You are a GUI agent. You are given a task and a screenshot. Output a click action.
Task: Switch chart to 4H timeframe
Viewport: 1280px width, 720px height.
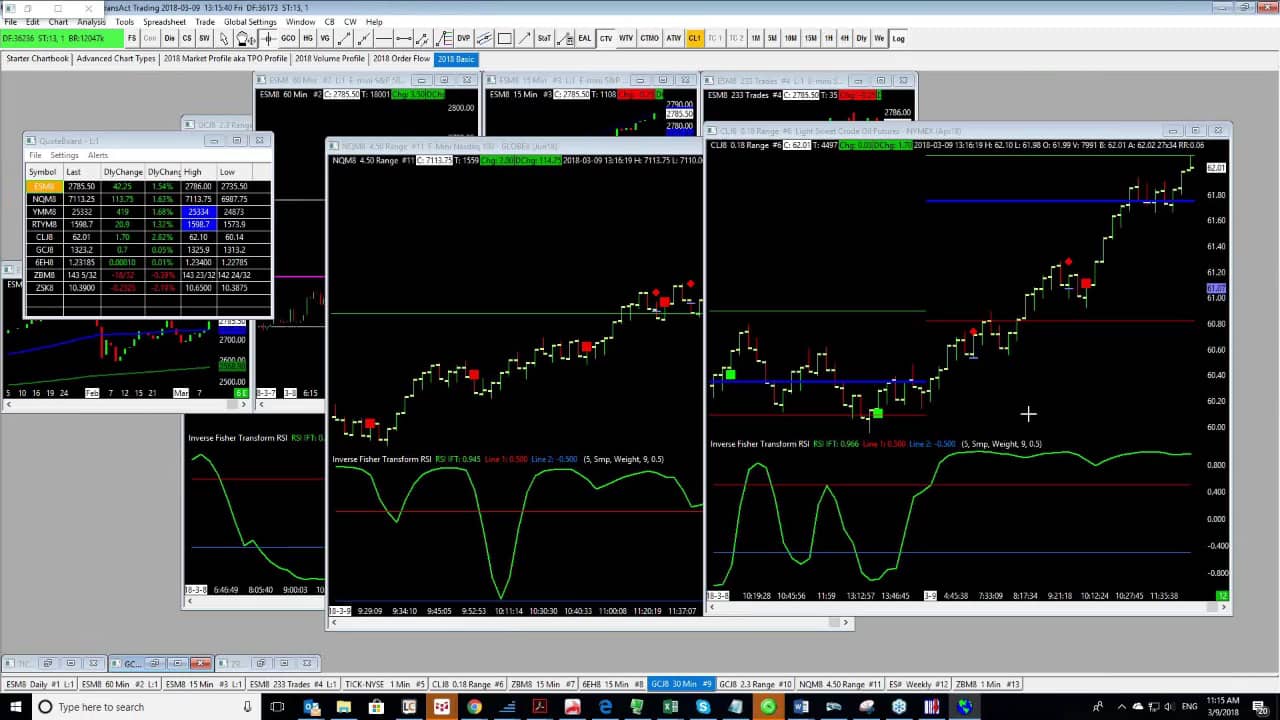(x=845, y=38)
